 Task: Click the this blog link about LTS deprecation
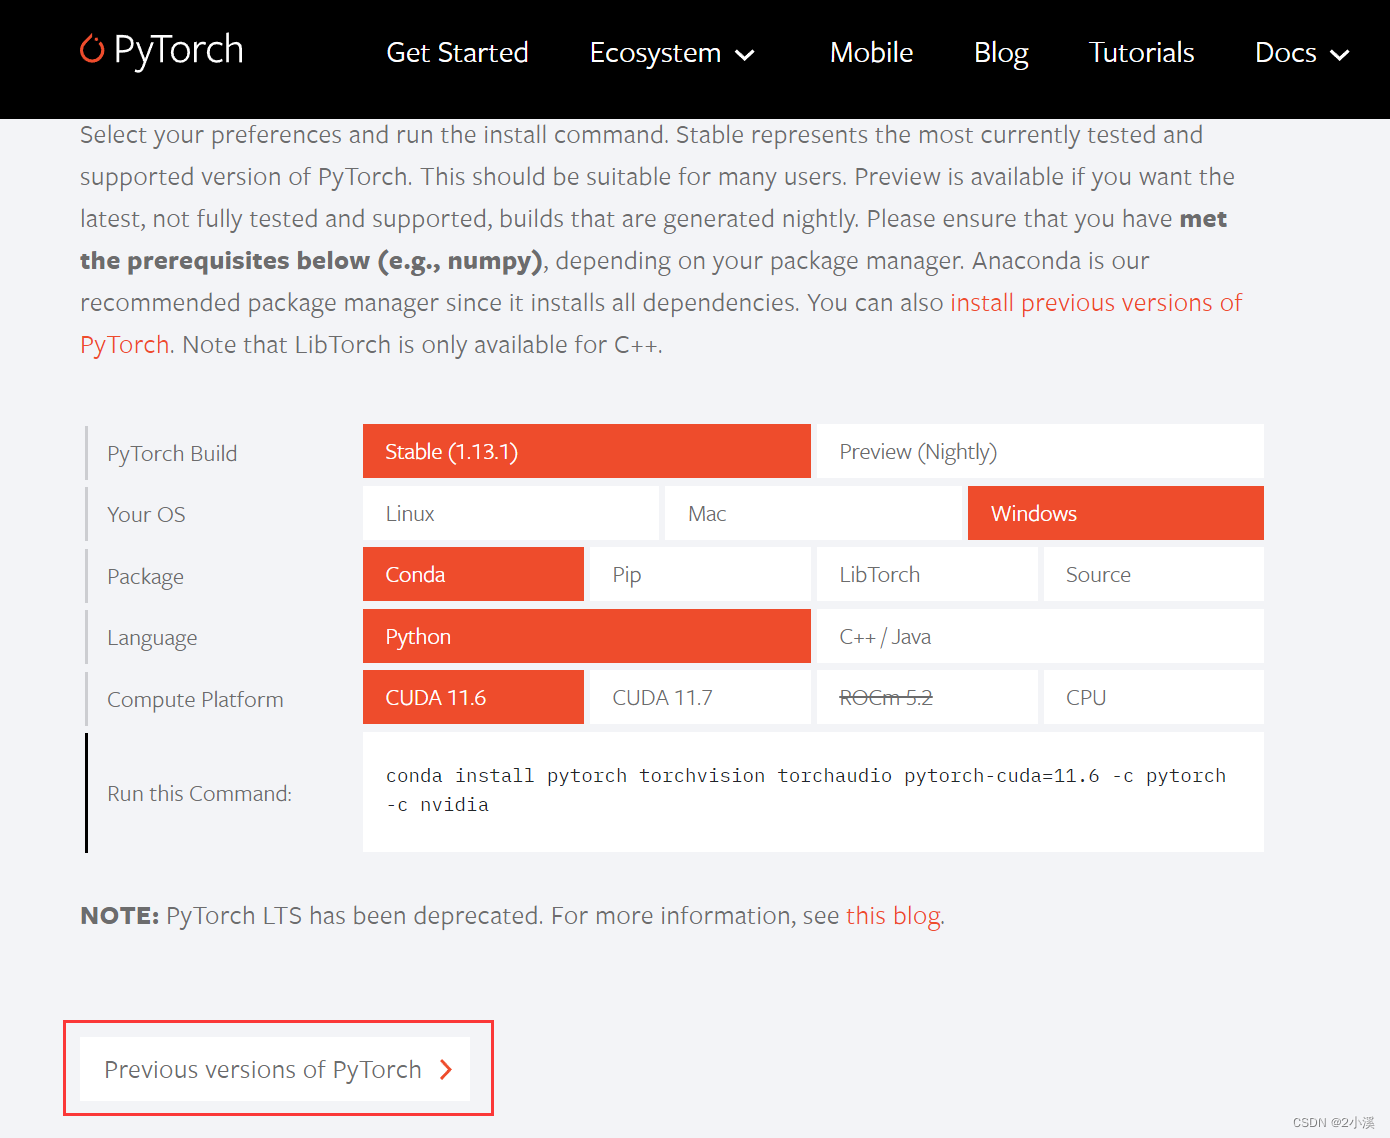(892, 915)
